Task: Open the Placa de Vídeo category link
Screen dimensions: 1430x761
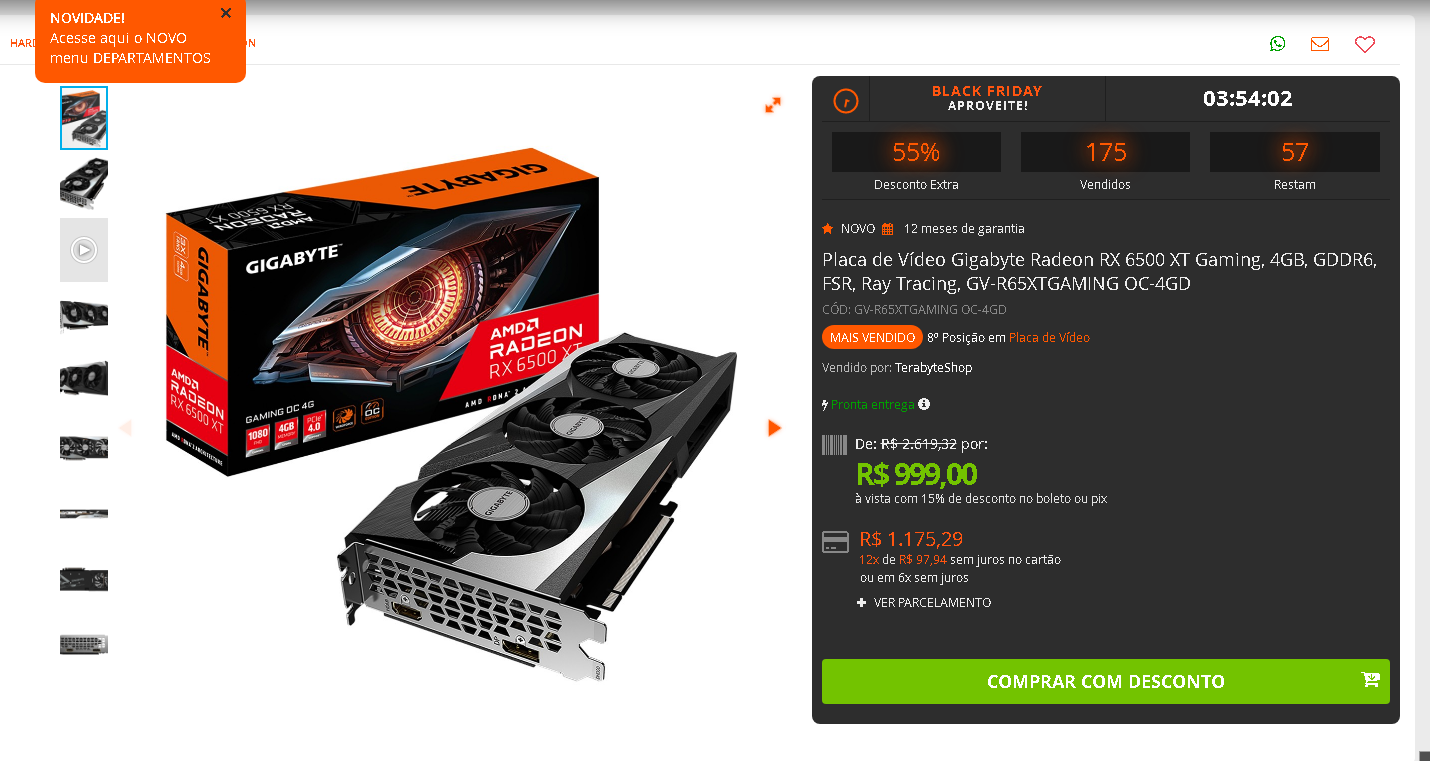Action: pyautogui.click(x=1049, y=338)
